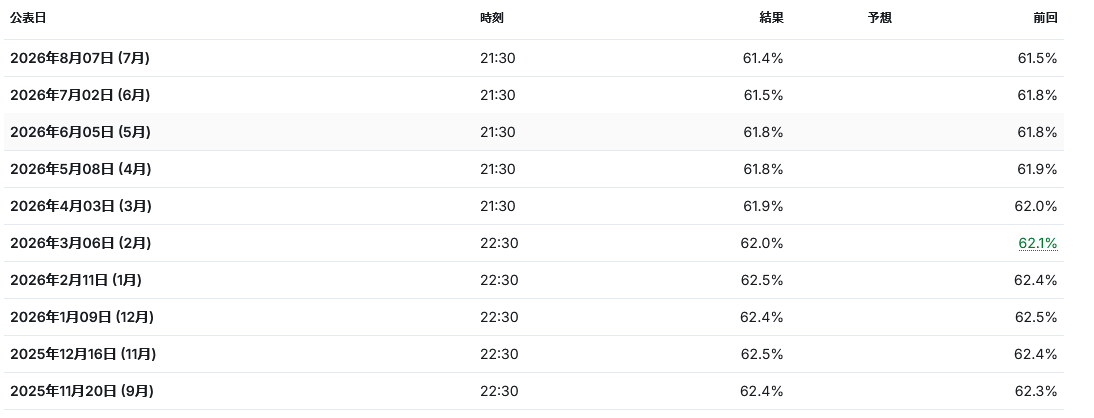Click the 時刻 column header
Image resolution: width=1094 pixels, height=418 pixels.
[x=492, y=18]
